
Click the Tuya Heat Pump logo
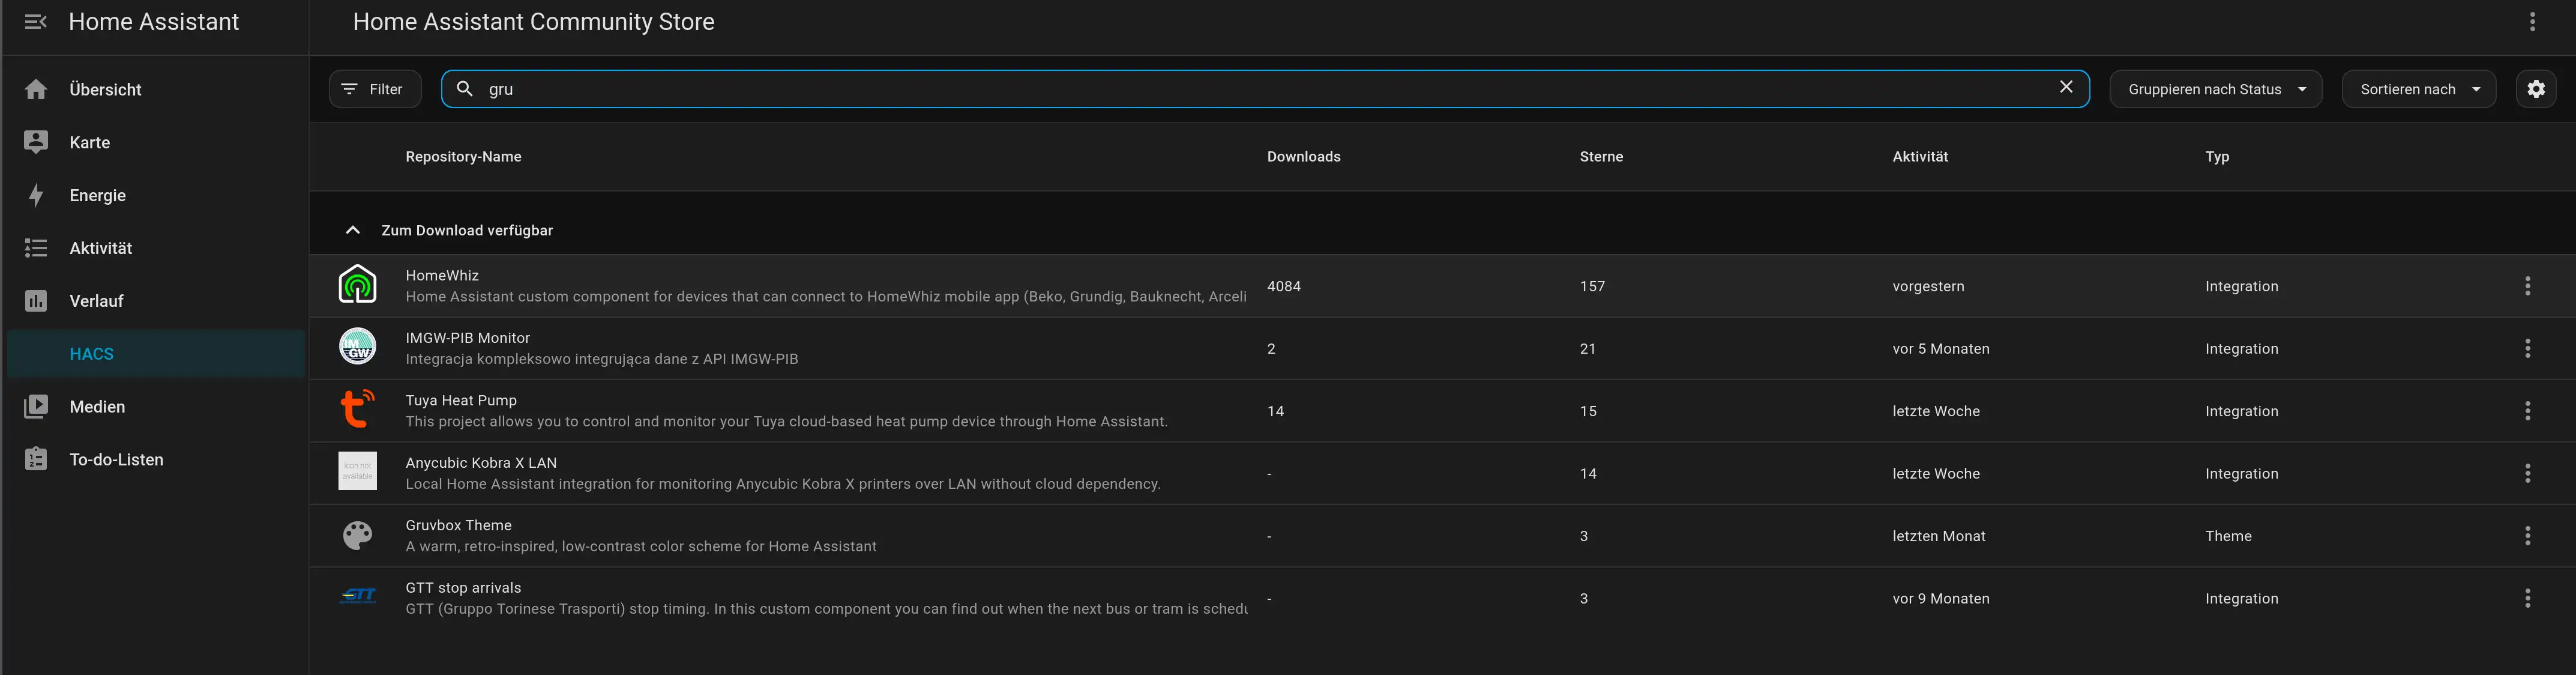click(x=358, y=409)
